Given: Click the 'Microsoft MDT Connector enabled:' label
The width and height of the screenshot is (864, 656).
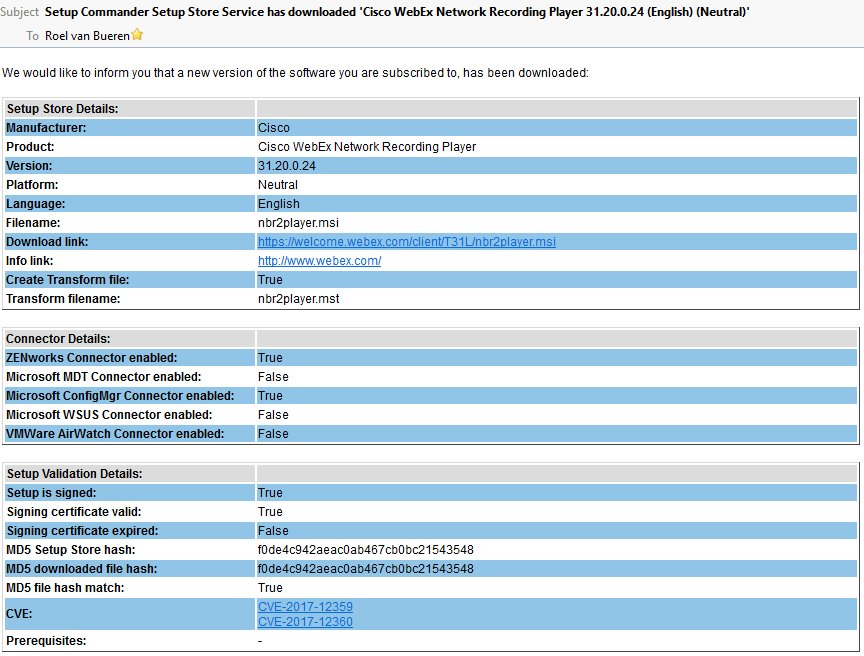Looking at the screenshot, I should tap(104, 377).
